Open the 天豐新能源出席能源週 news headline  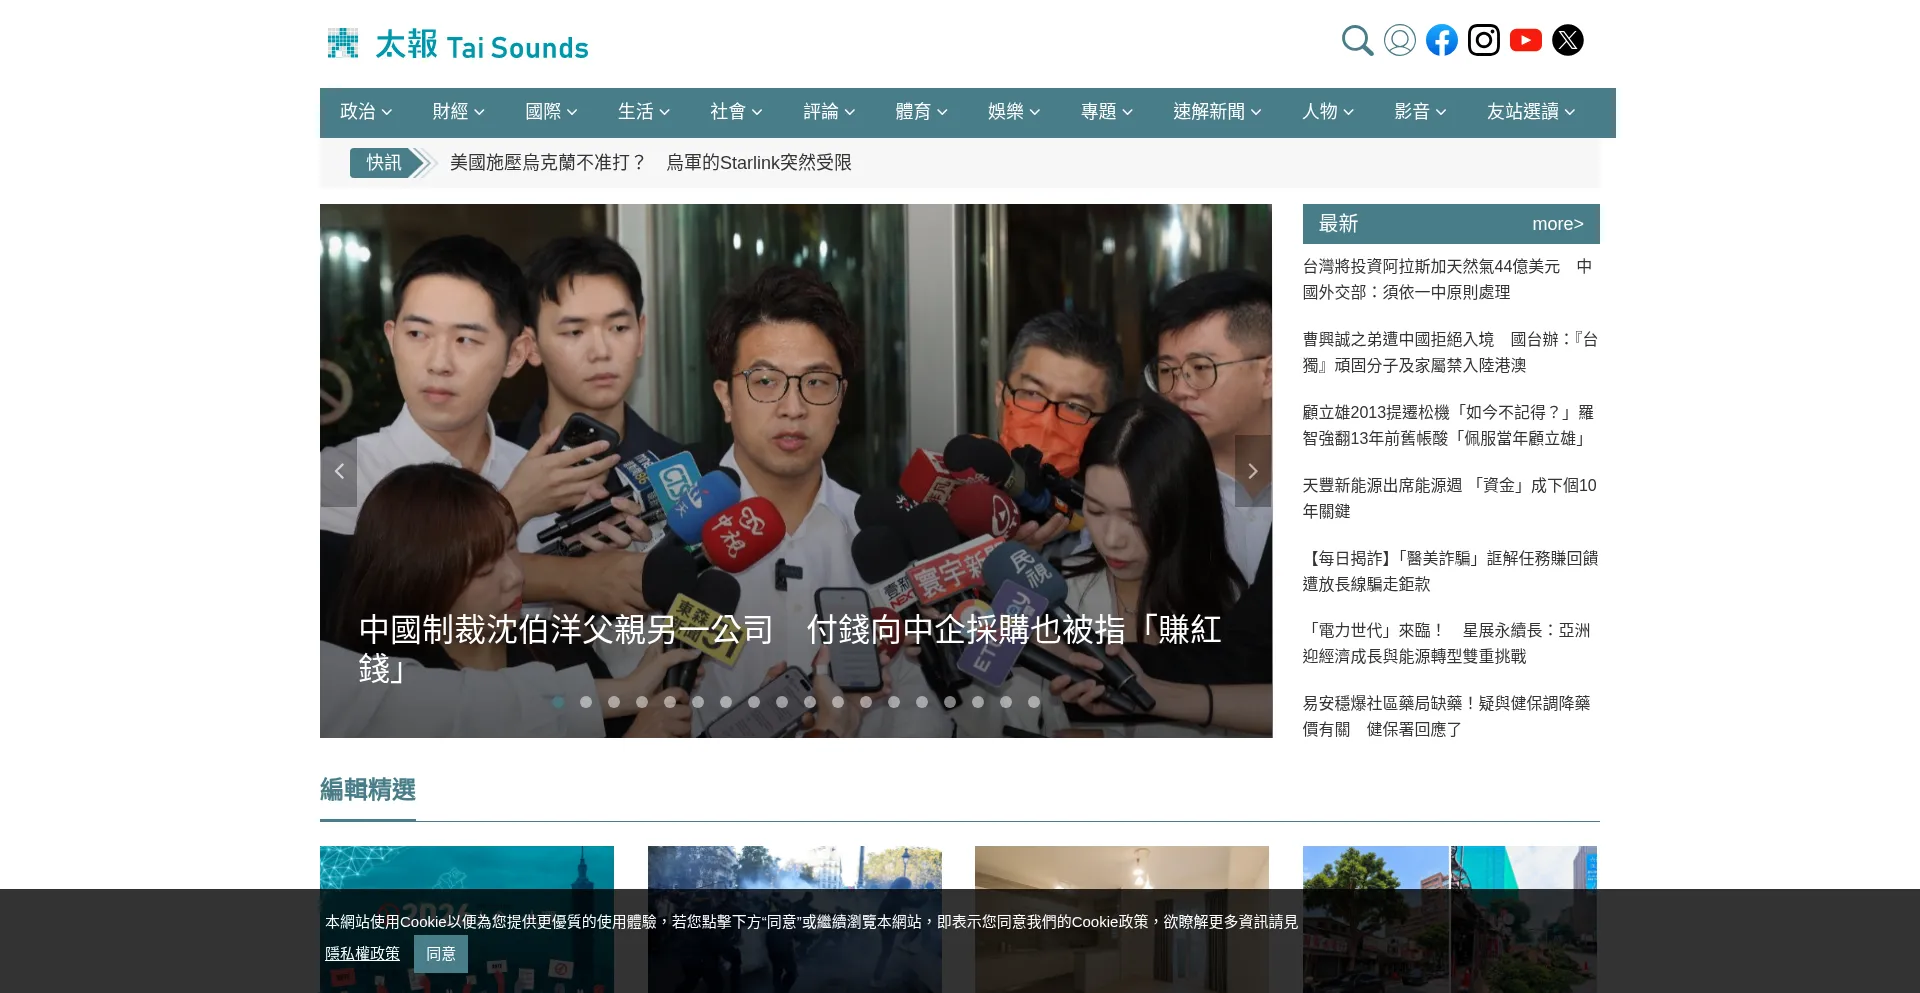point(1450,498)
